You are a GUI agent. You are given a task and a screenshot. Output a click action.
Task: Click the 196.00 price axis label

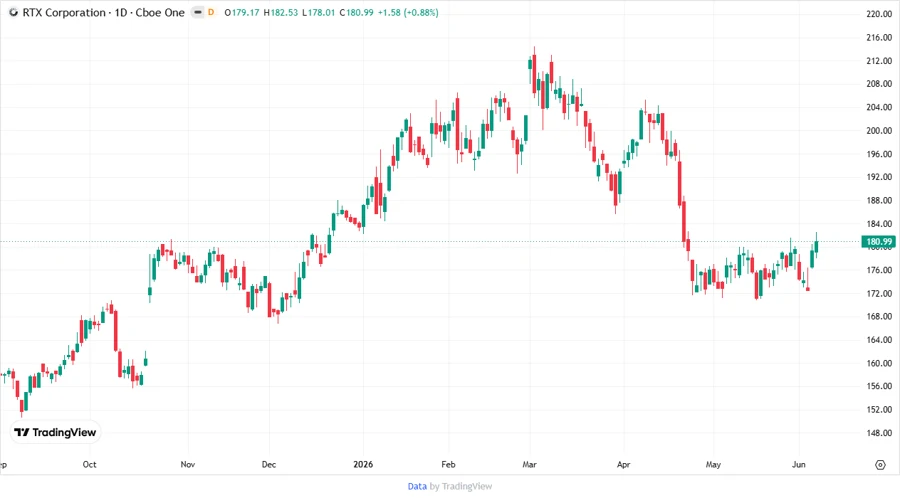tap(879, 154)
